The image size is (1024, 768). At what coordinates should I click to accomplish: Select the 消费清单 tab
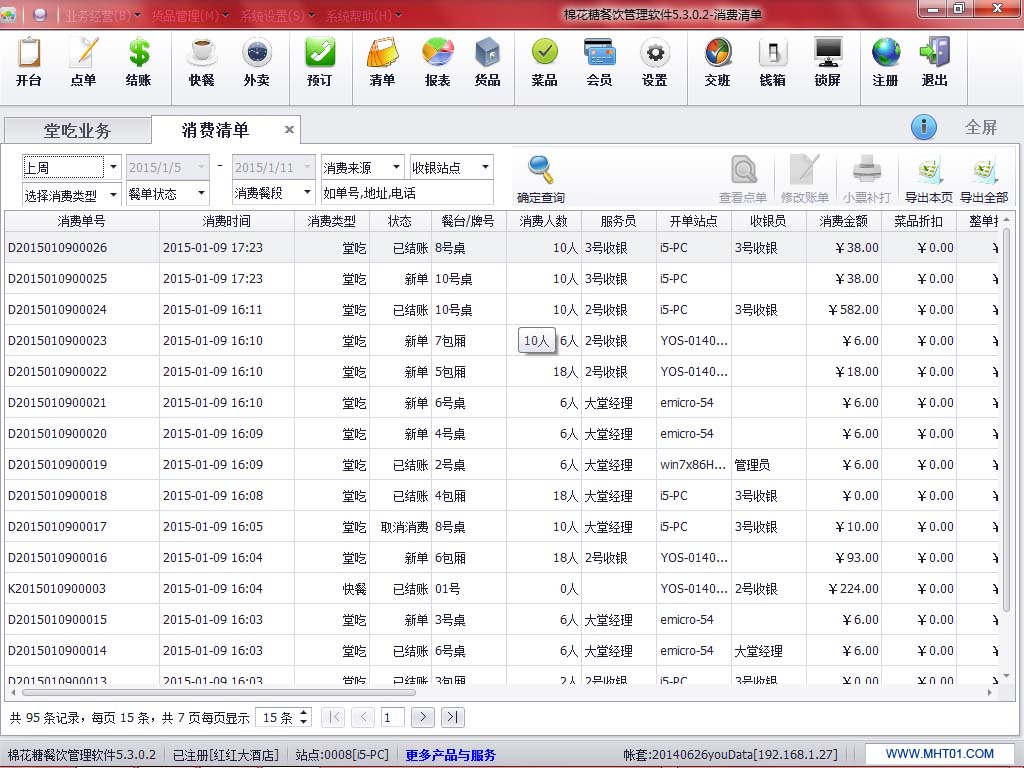coord(216,130)
